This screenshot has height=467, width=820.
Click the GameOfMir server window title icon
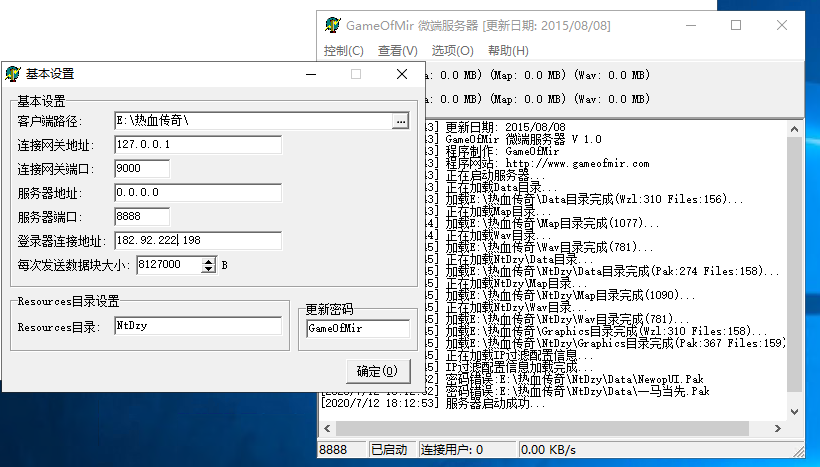click(333, 25)
